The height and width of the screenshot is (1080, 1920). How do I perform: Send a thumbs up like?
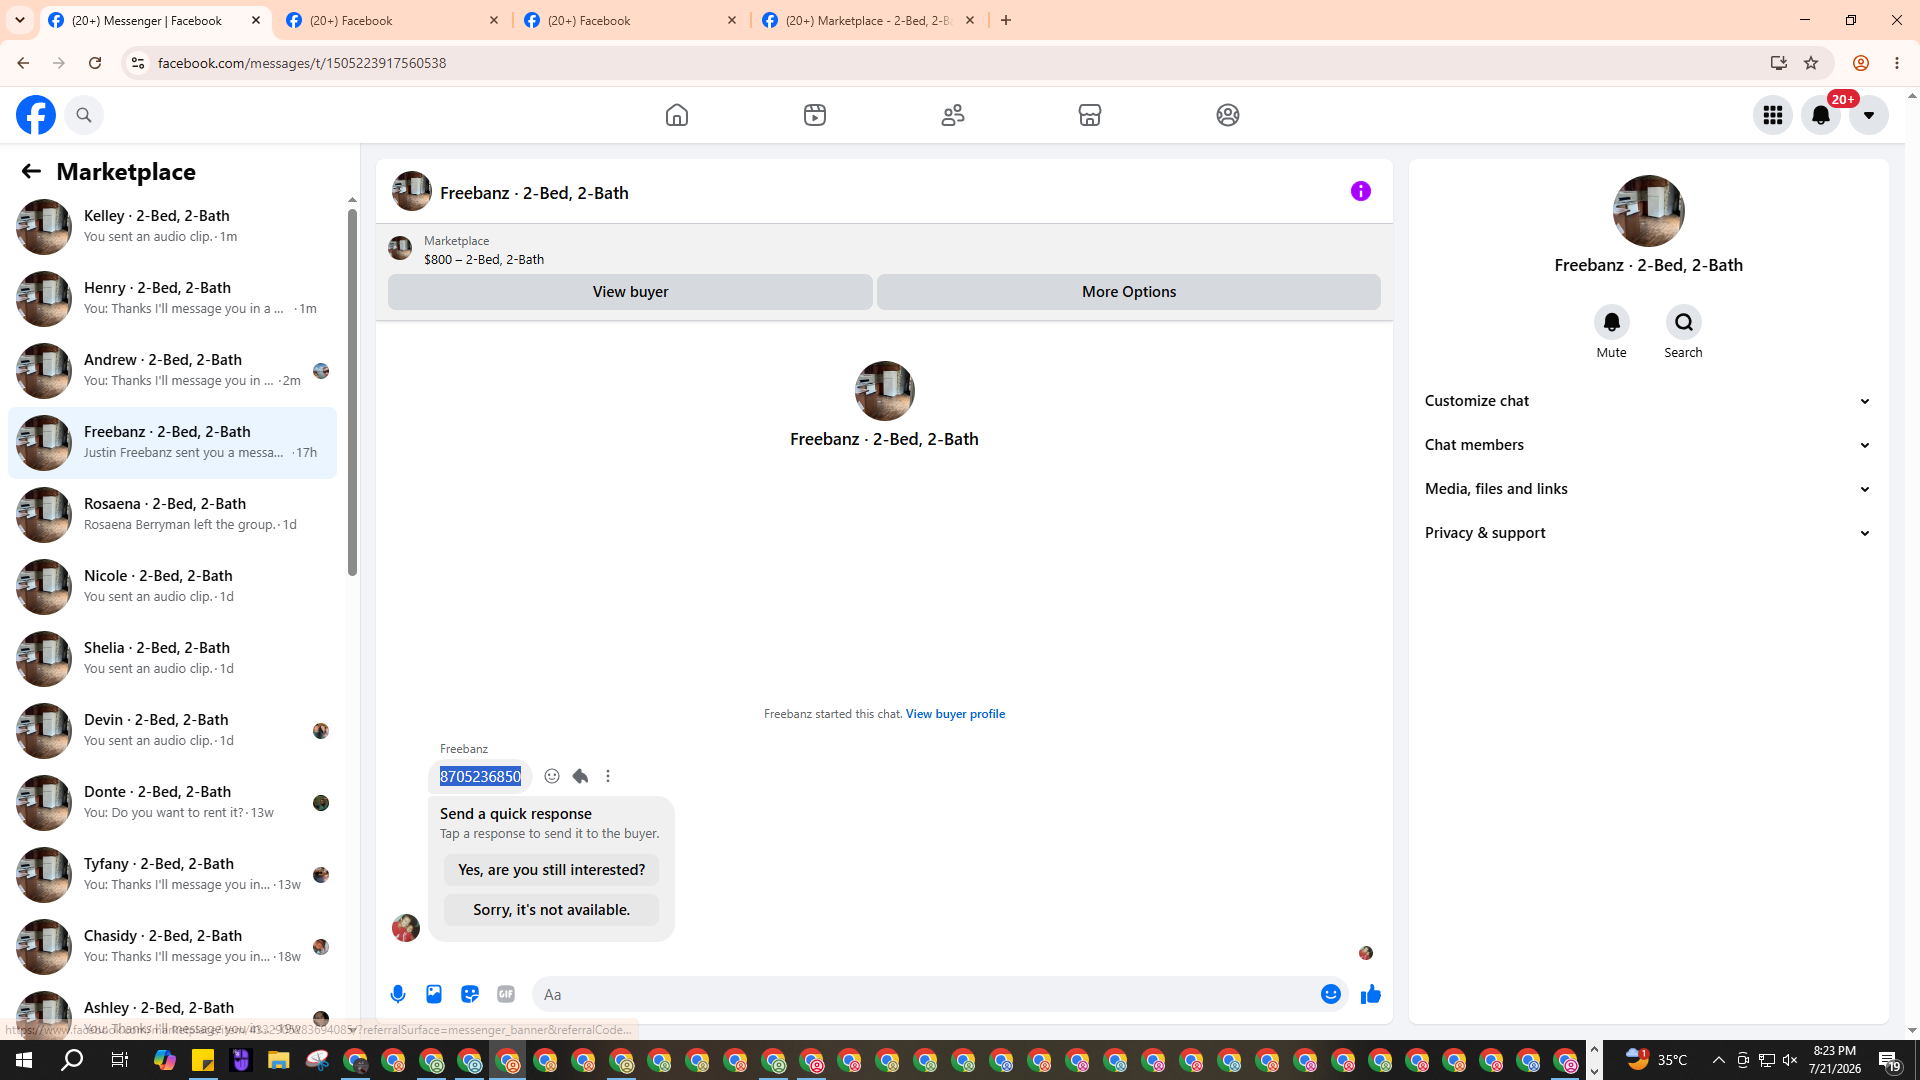(x=1371, y=994)
